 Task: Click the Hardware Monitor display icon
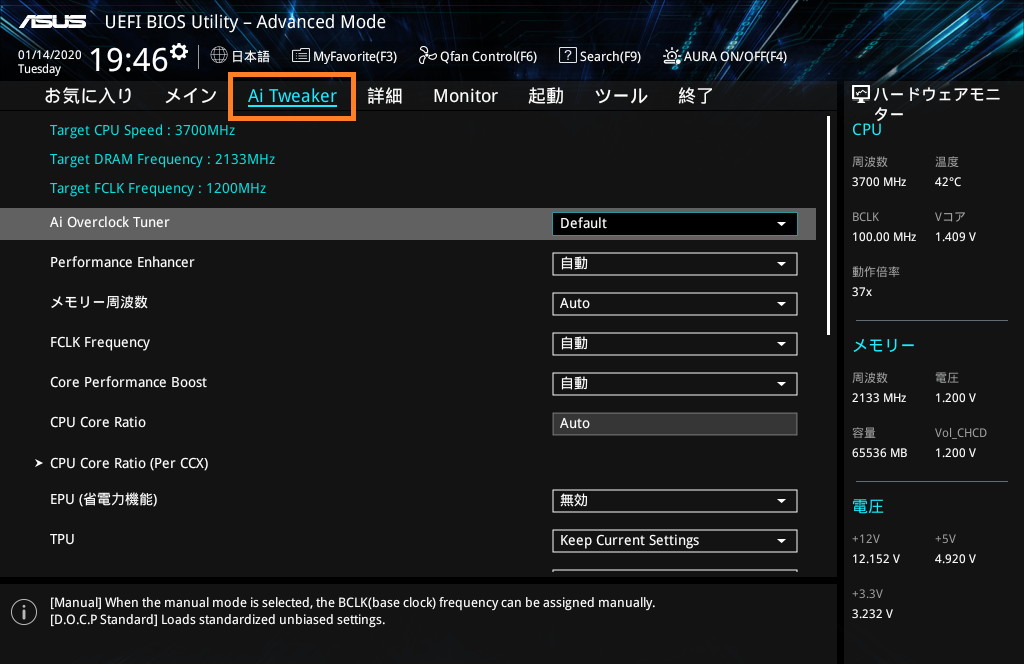861,95
